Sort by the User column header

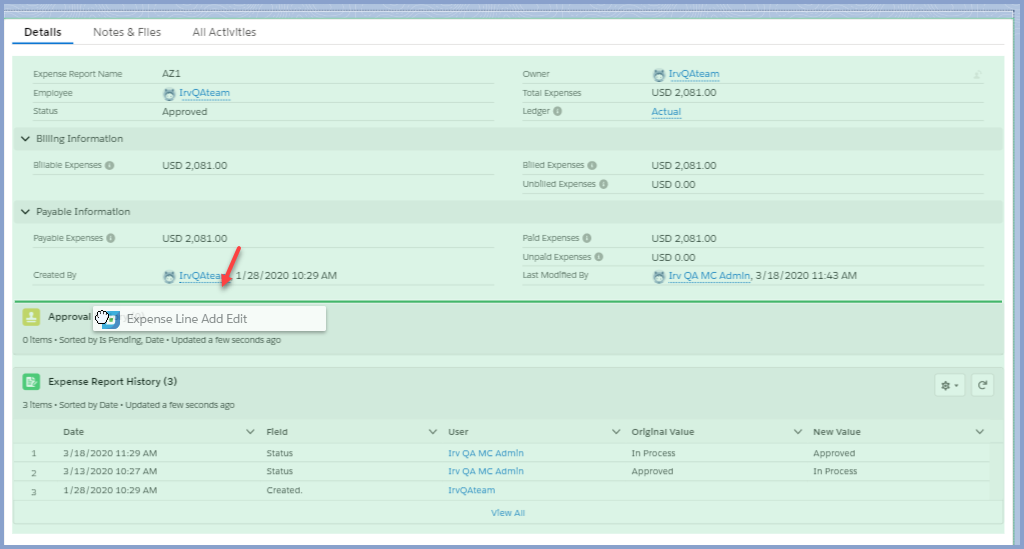coord(458,431)
